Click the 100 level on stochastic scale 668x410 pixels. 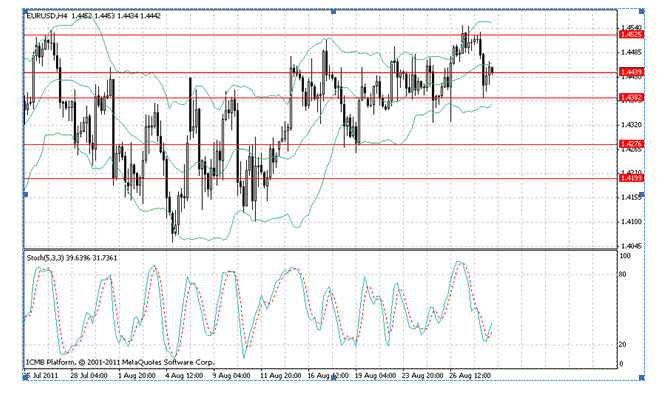(625, 256)
